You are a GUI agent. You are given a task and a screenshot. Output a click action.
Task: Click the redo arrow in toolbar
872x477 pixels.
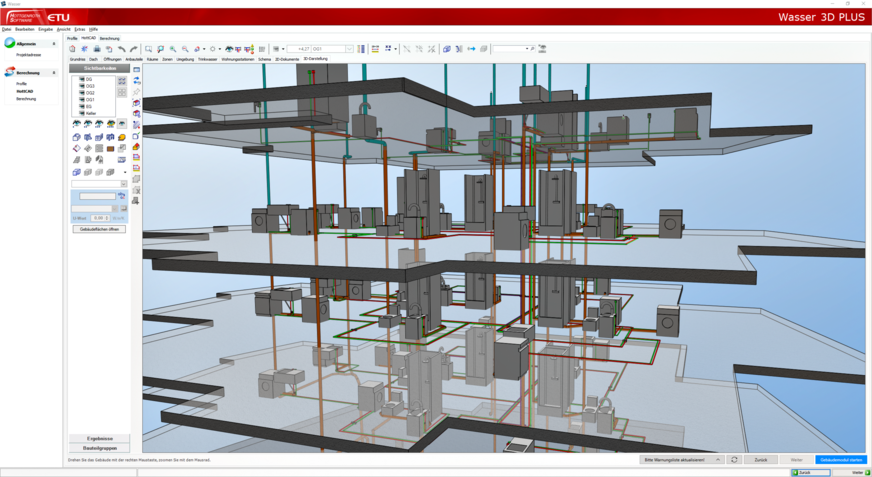click(133, 48)
